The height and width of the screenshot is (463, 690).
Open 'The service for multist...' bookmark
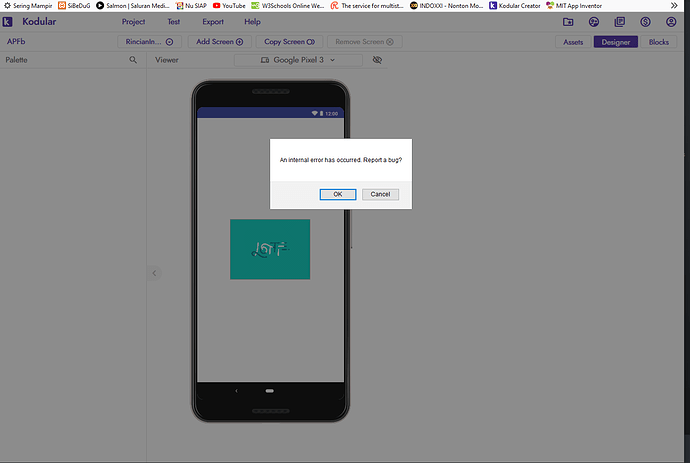coord(367,6)
